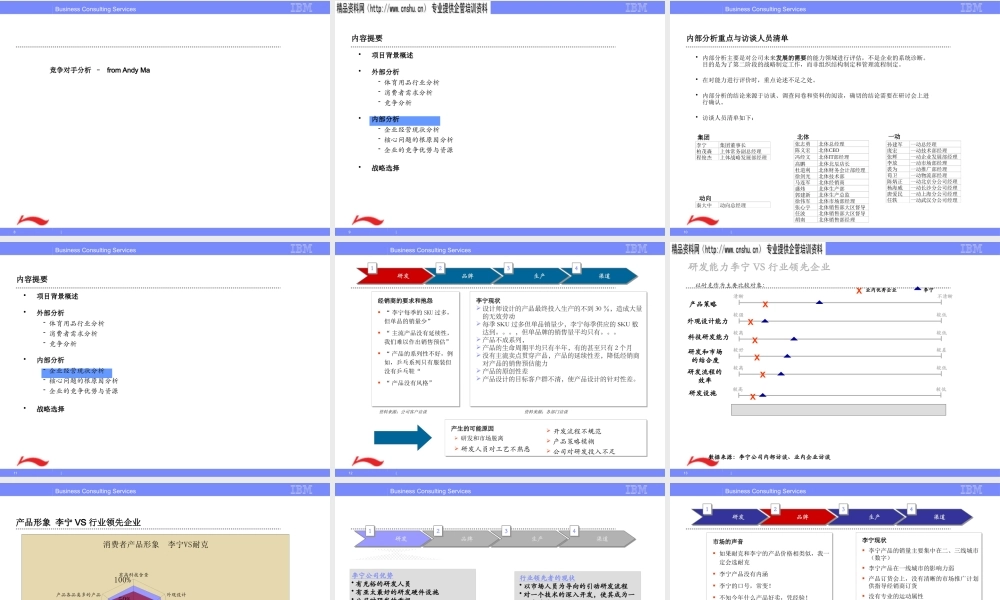Click 消费者产品形象 李宁VS耐克 chart title
Image resolution: width=1000 pixels, height=600 pixels.
click(156, 545)
